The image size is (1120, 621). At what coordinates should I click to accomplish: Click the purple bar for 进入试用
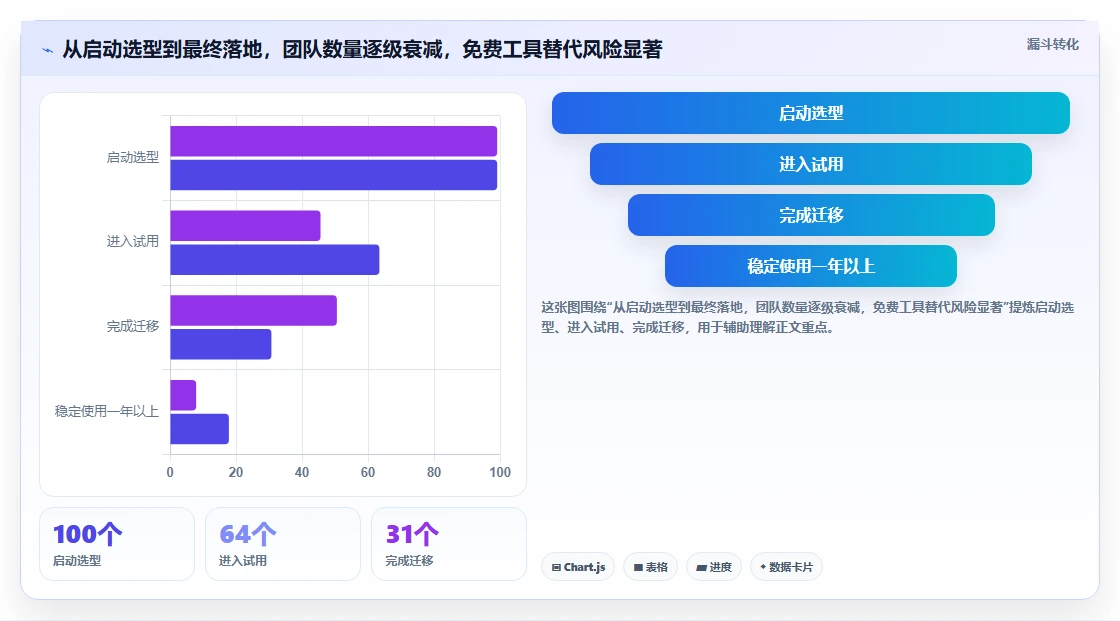pos(245,226)
